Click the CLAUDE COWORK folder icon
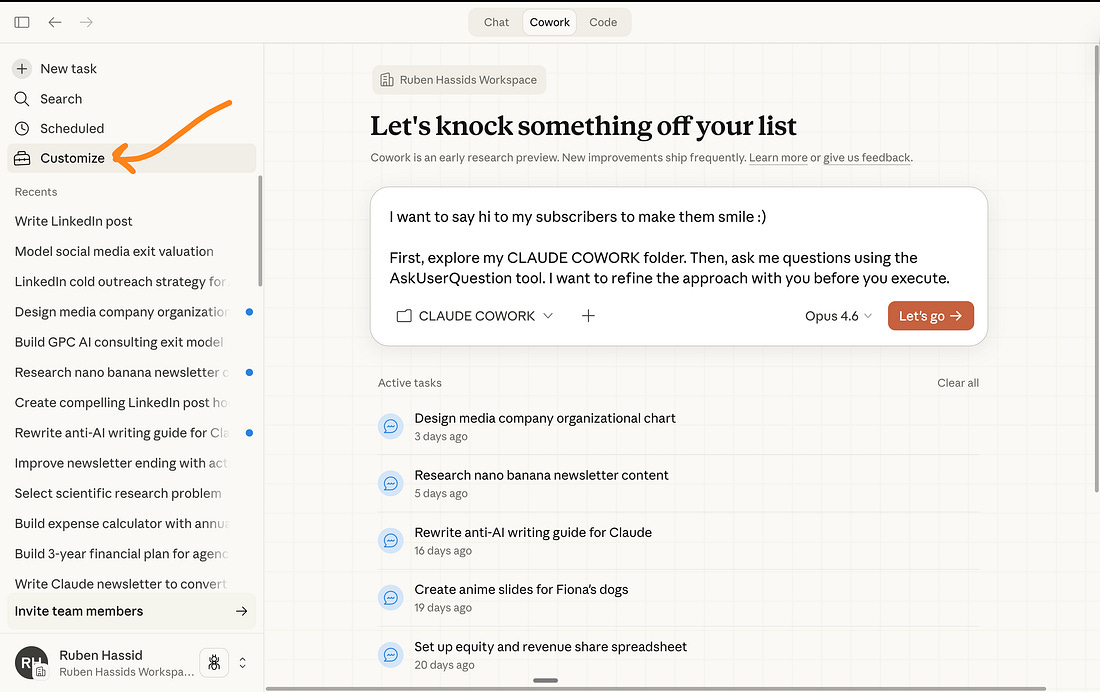 (x=404, y=316)
